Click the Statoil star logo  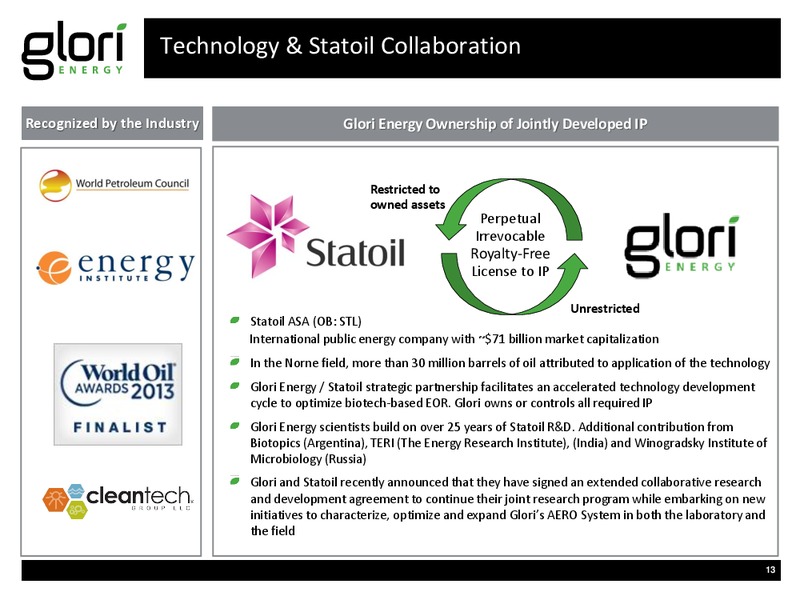[316, 236]
